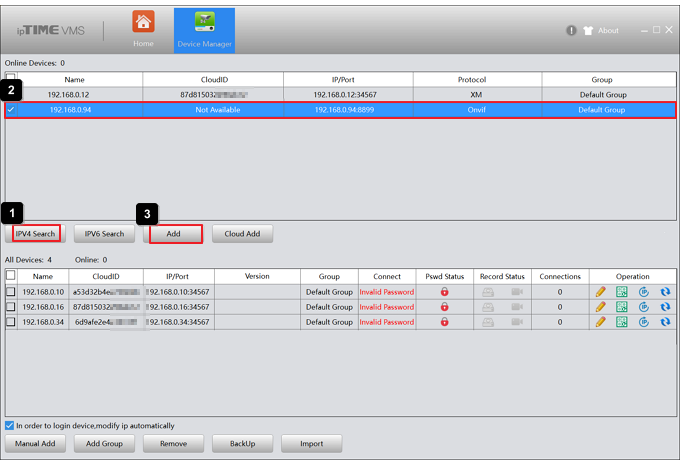Screen dimensions: 680x465
Task: Click the disk record icon for 192.168.0.10
Action: [488, 292]
